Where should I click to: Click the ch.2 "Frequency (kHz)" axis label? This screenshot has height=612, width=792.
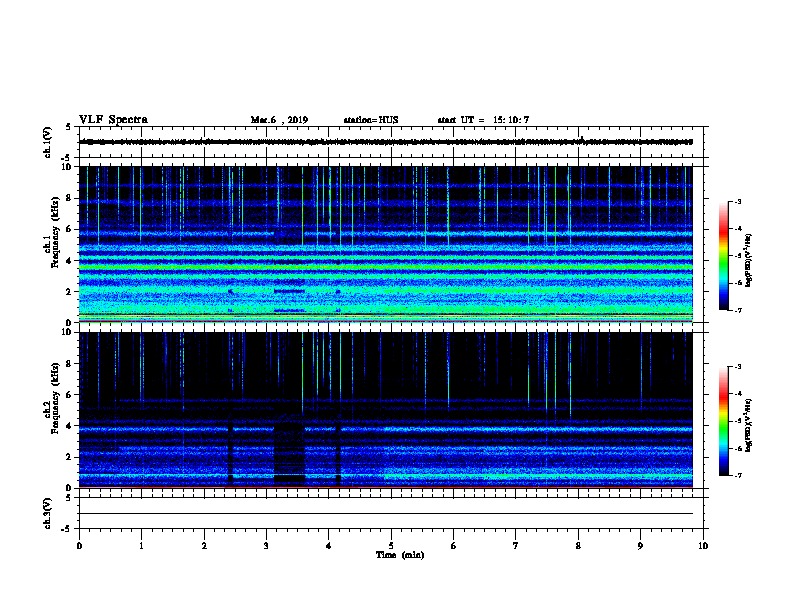(x=56, y=399)
